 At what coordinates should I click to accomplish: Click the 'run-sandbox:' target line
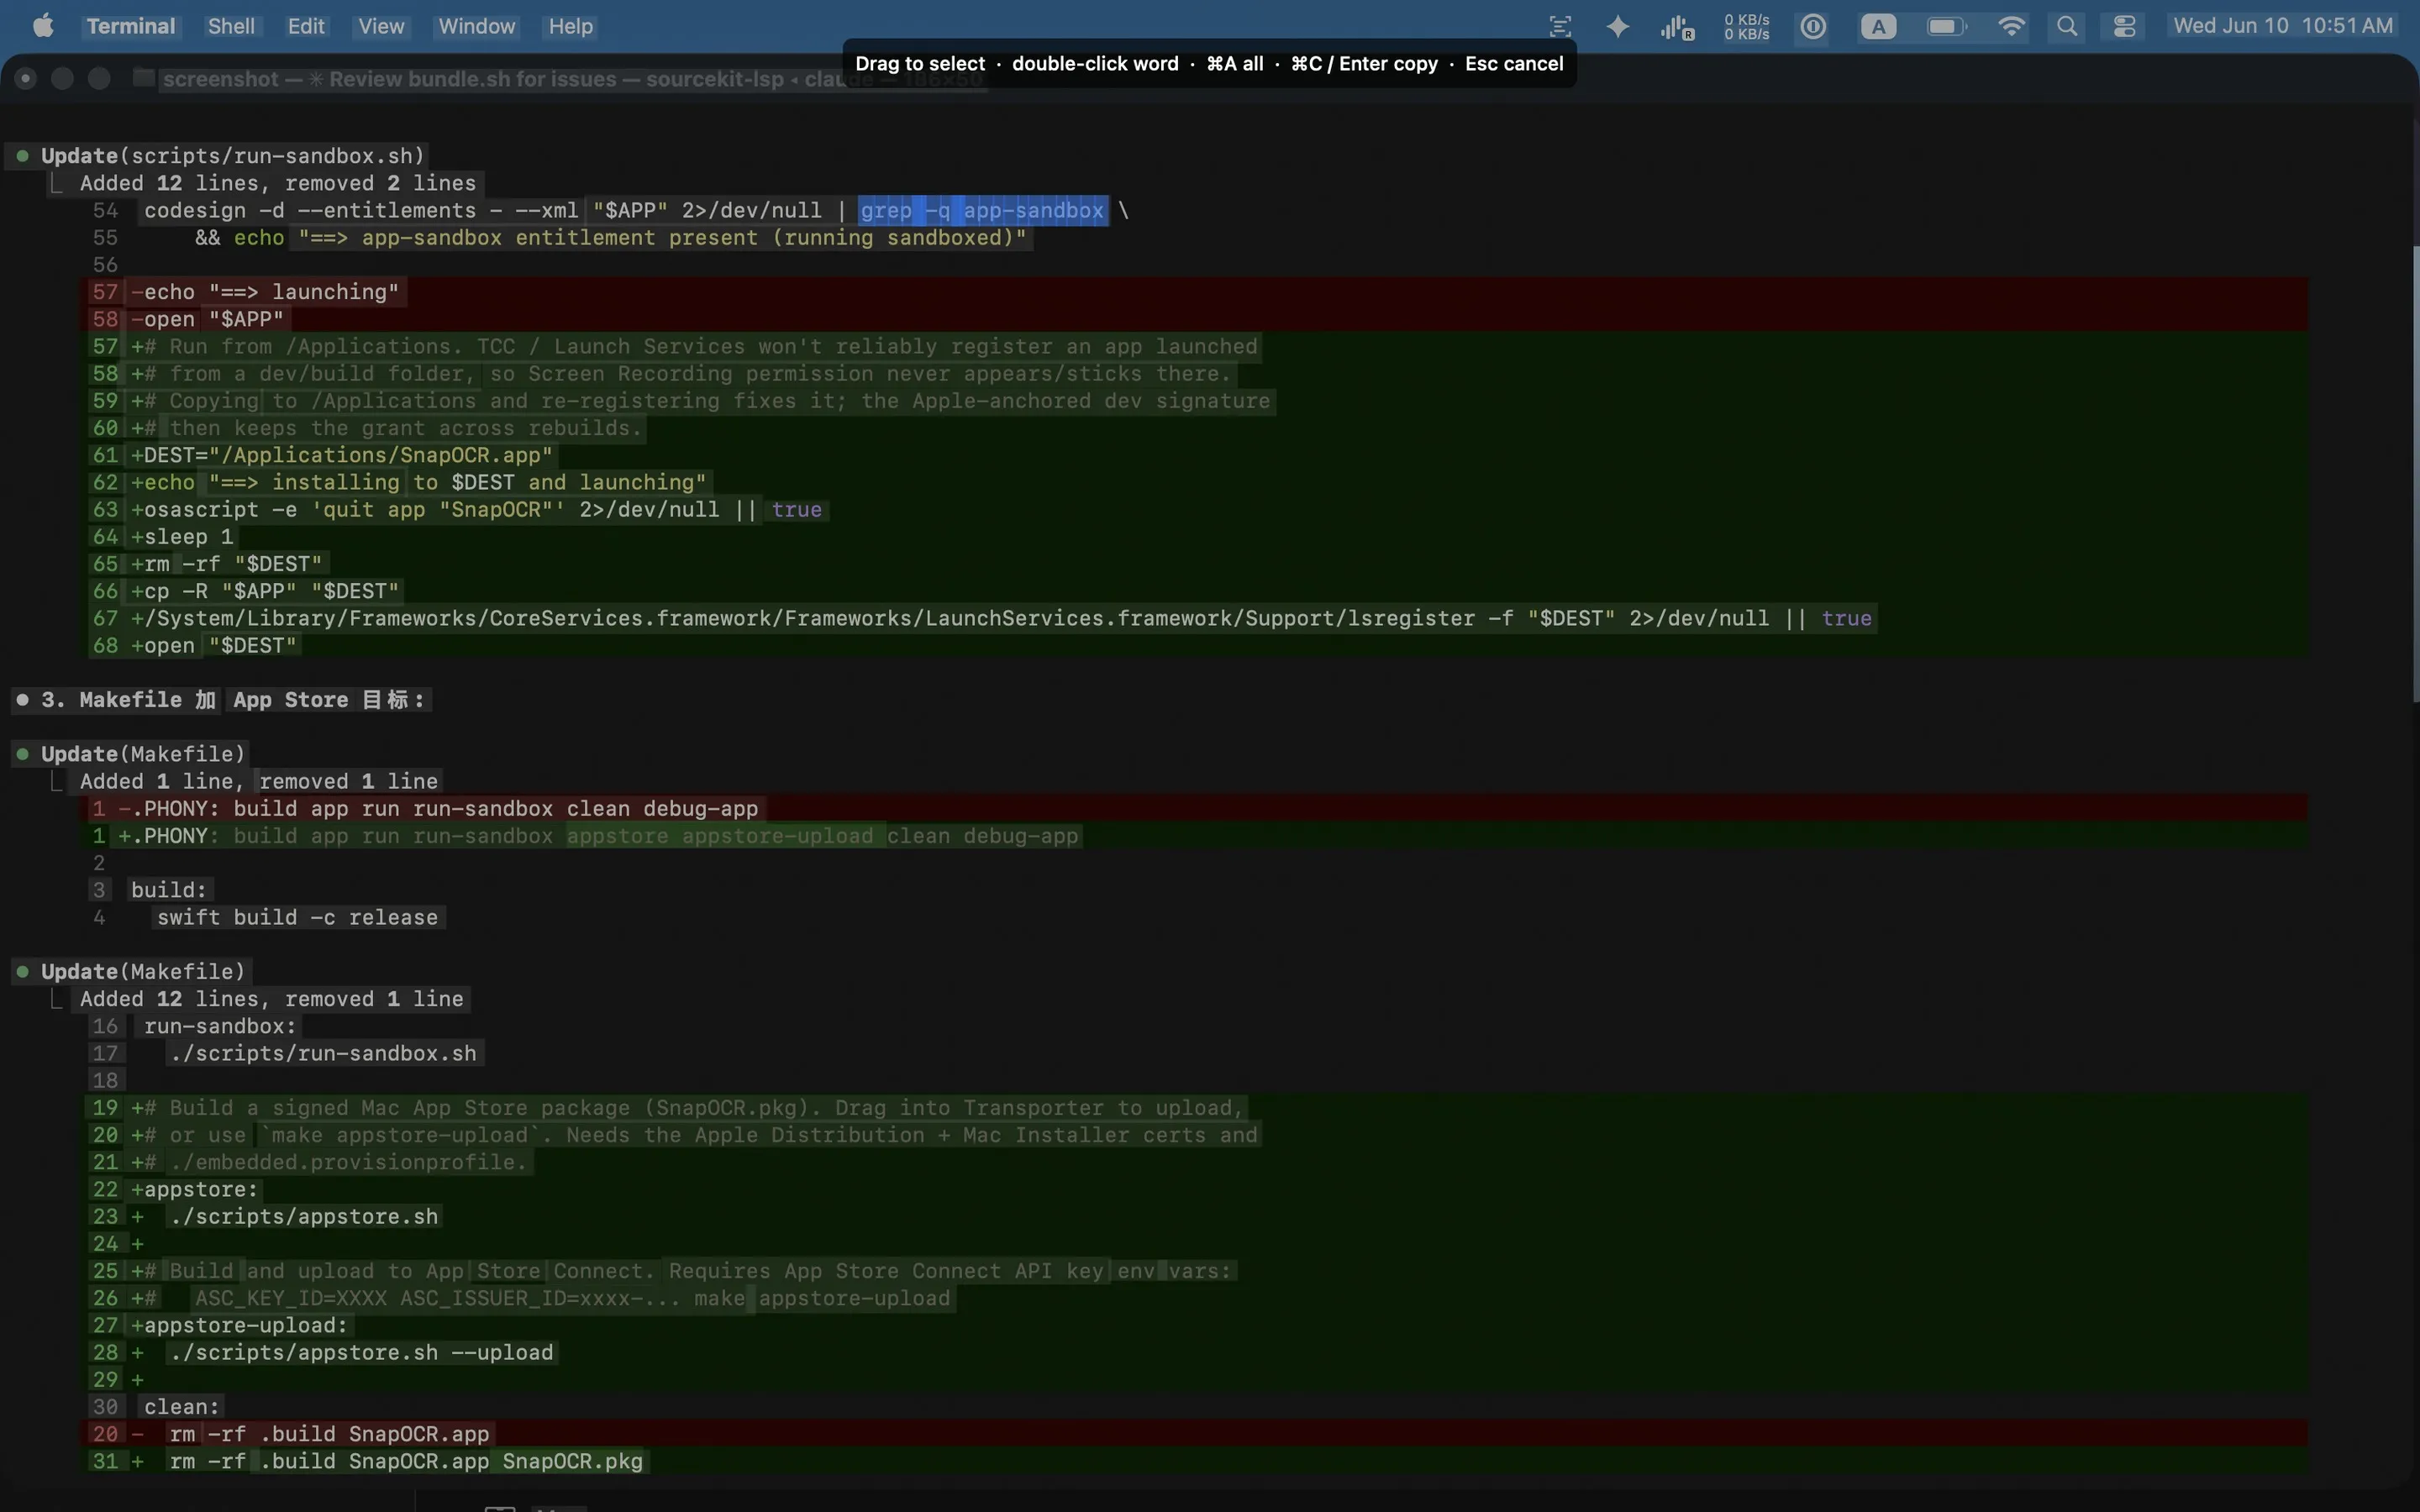220,1026
